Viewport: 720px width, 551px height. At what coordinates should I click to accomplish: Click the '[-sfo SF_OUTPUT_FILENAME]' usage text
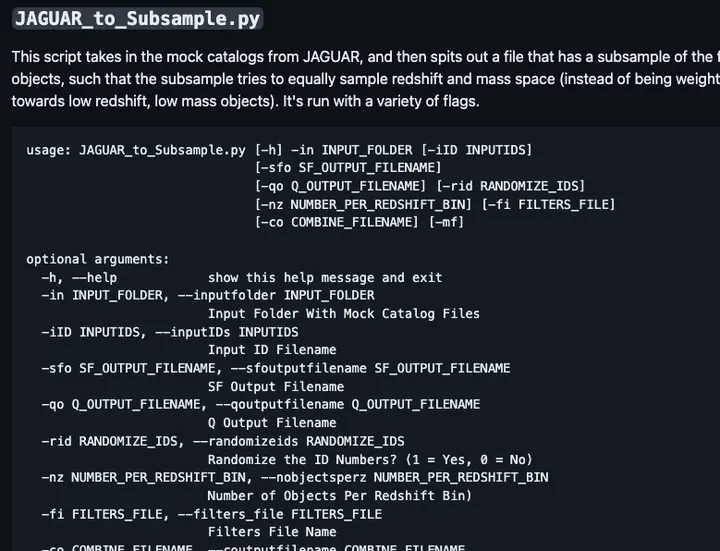coord(348,168)
